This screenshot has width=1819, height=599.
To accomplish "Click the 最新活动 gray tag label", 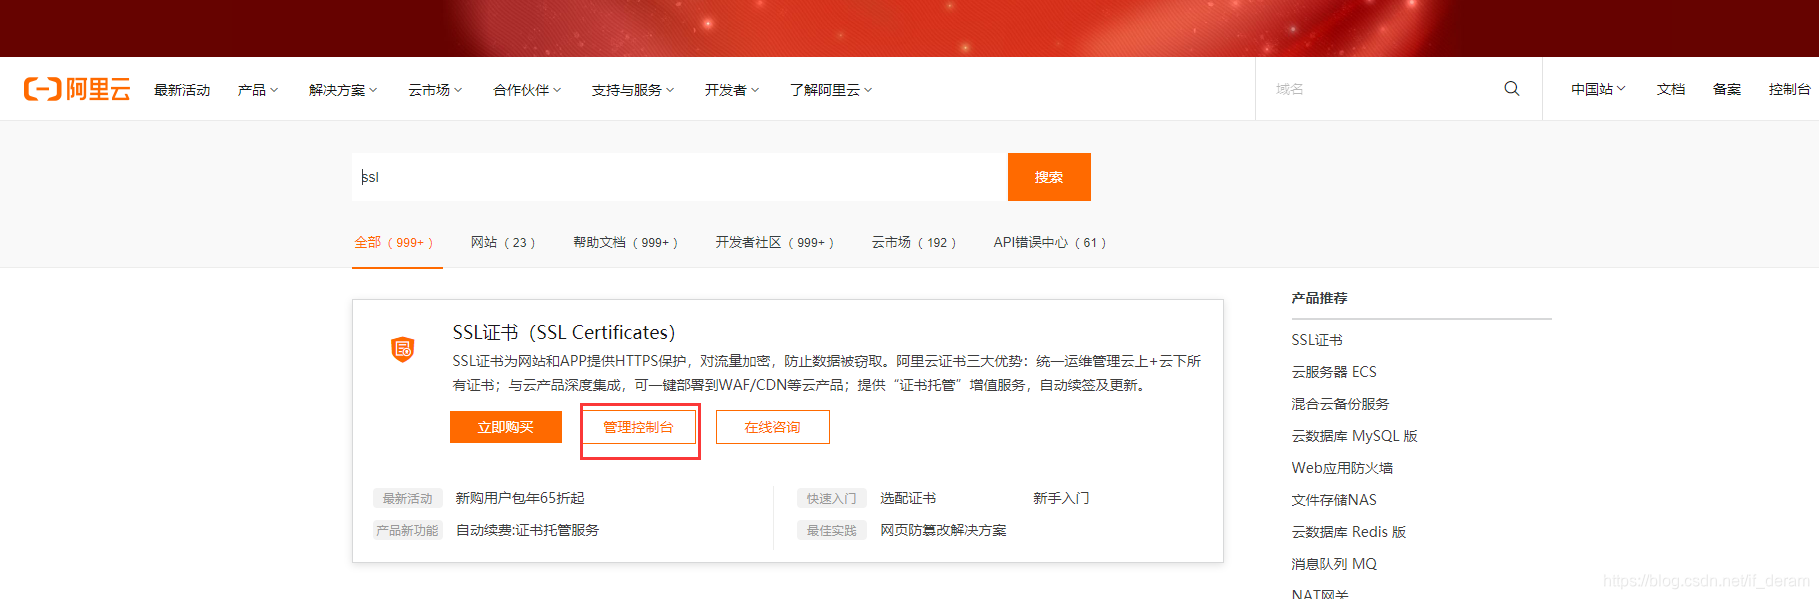I will 407,498.
